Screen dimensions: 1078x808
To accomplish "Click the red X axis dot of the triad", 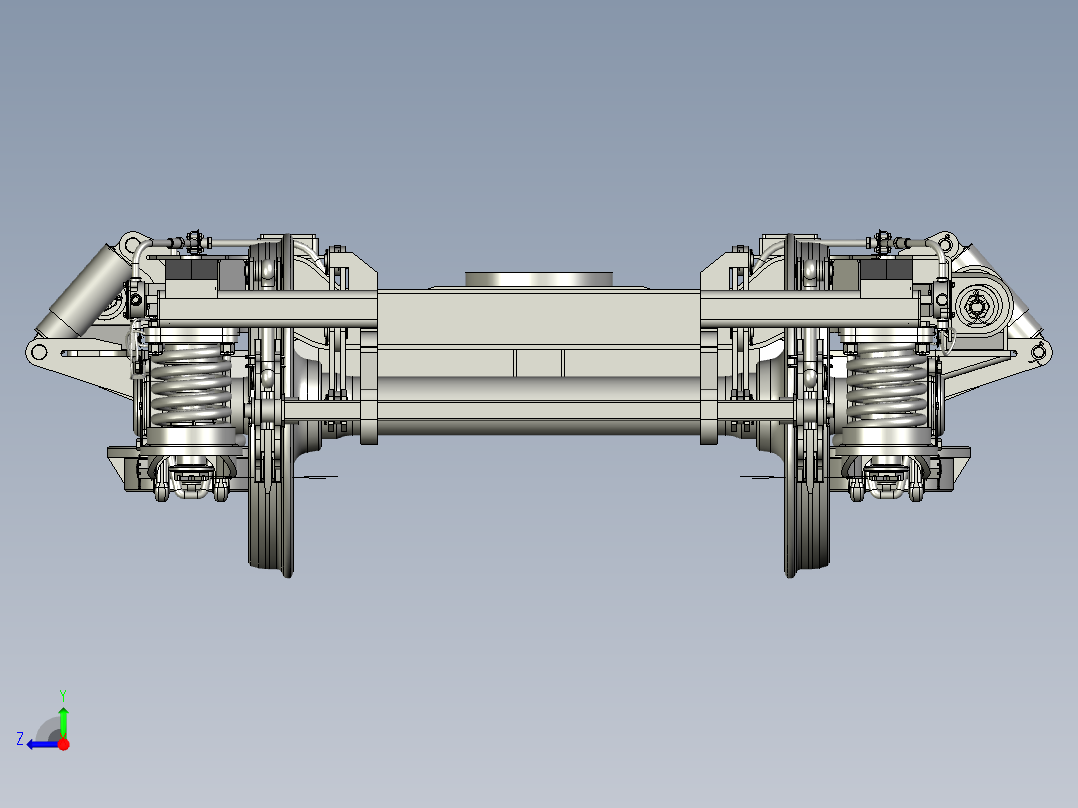I will (x=64, y=745).
